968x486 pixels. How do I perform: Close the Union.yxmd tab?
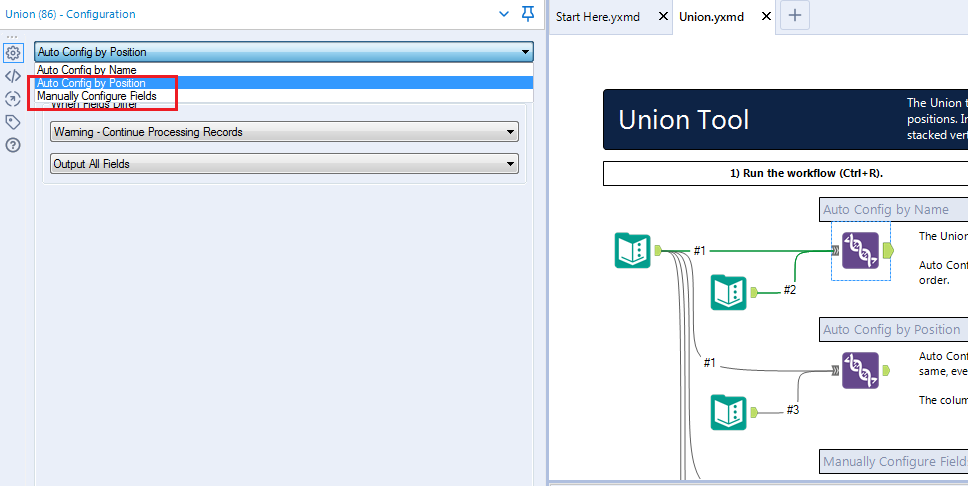point(766,16)
